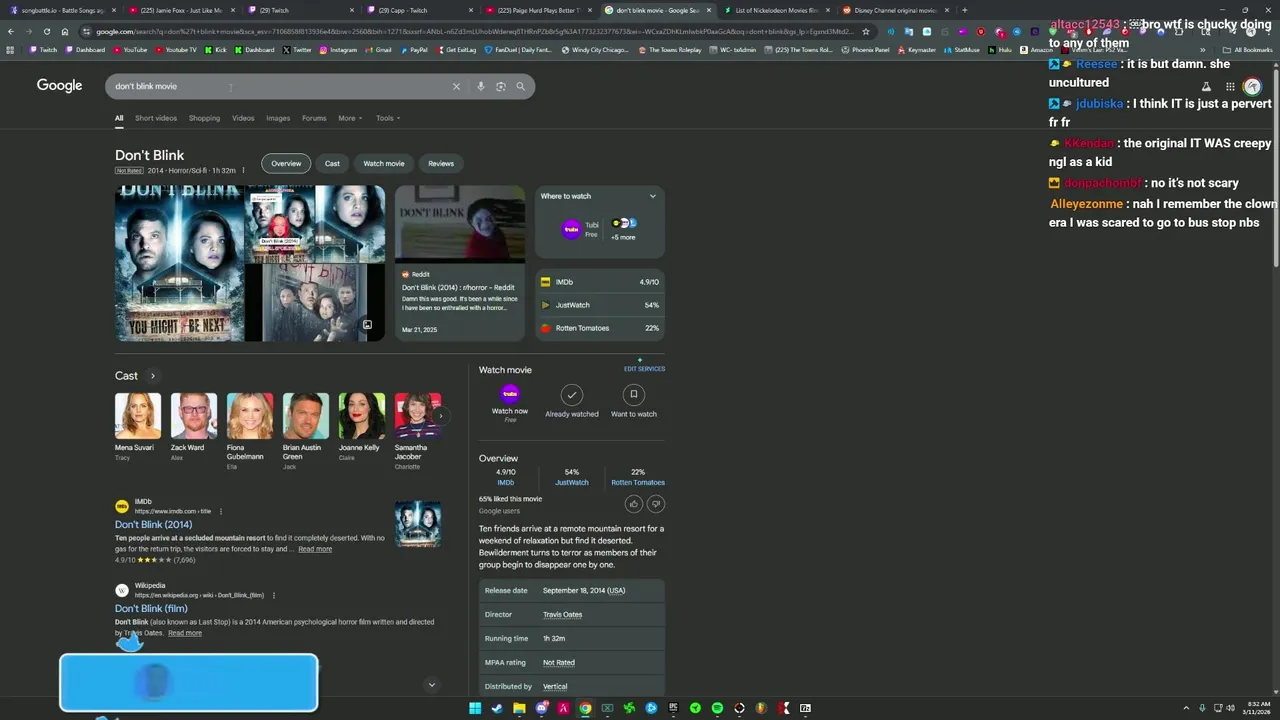
Task: Open Google apps grid
Action: coord(1230,86)
